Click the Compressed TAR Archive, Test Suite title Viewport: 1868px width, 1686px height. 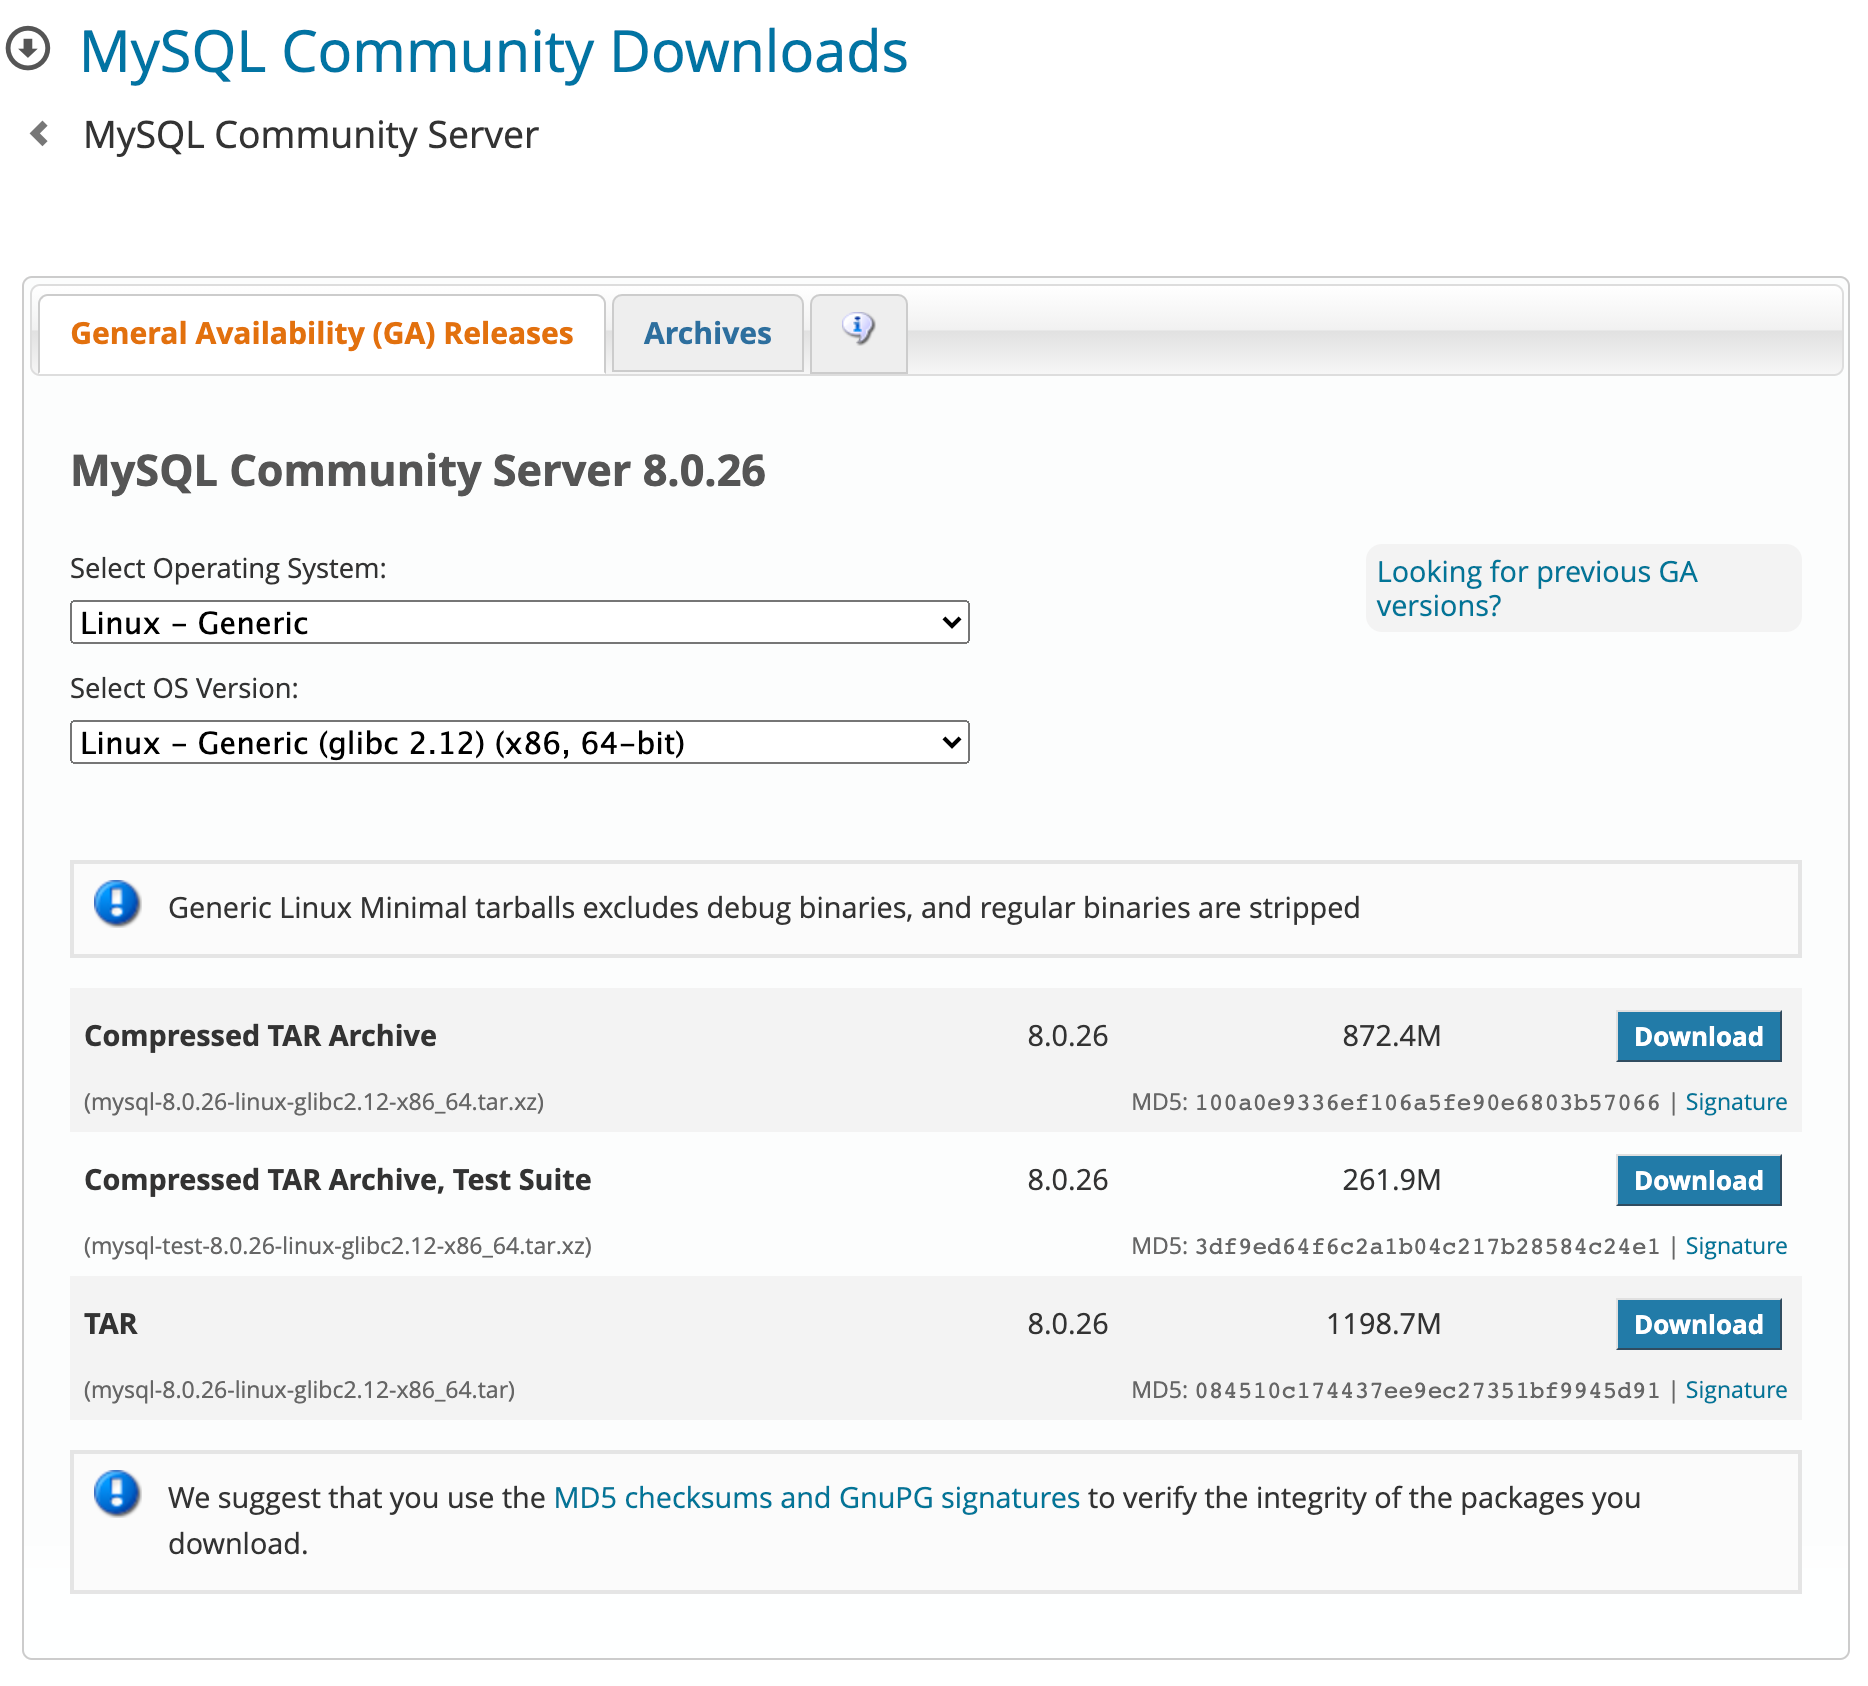338,1180
